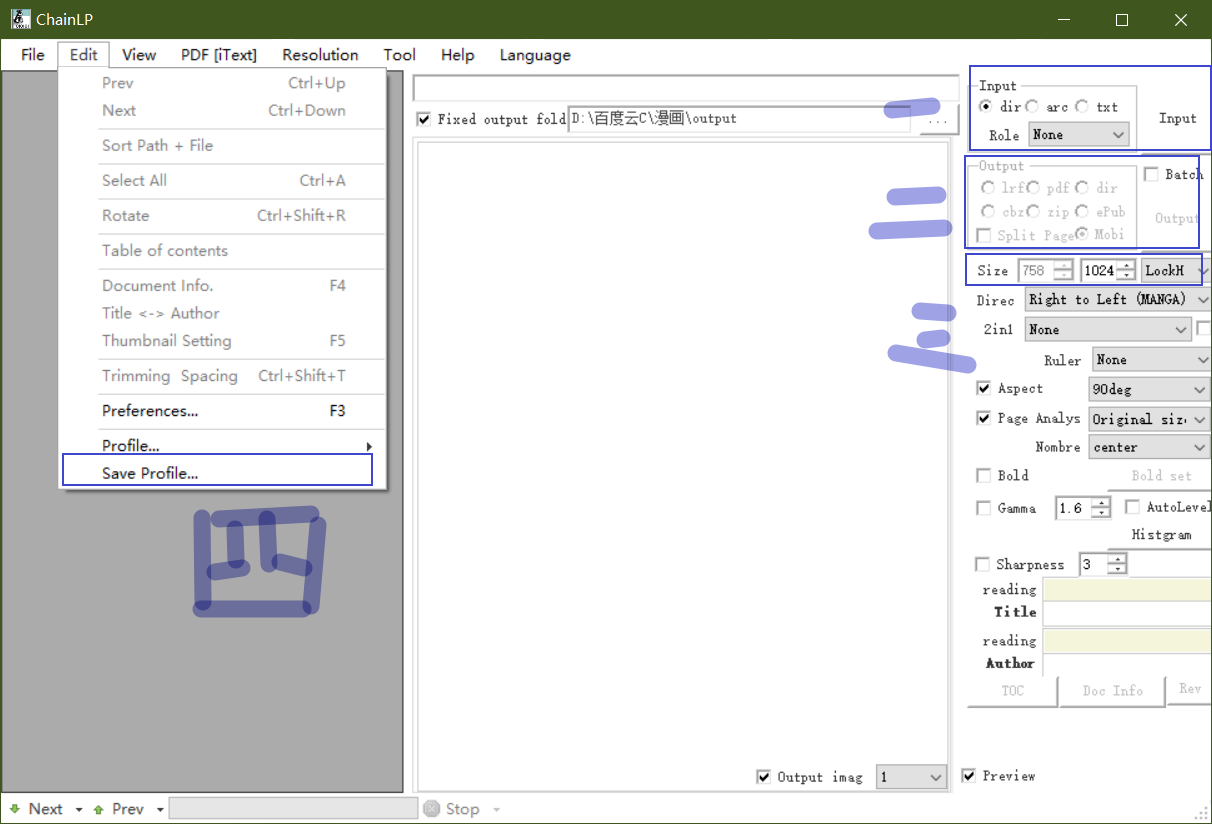Open the View menu
The width and height of the screenshot is (1212, 824).
click(x=139, y=55)
